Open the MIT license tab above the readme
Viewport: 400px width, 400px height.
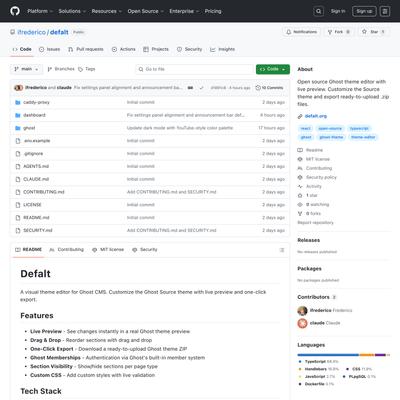[108, 250]
